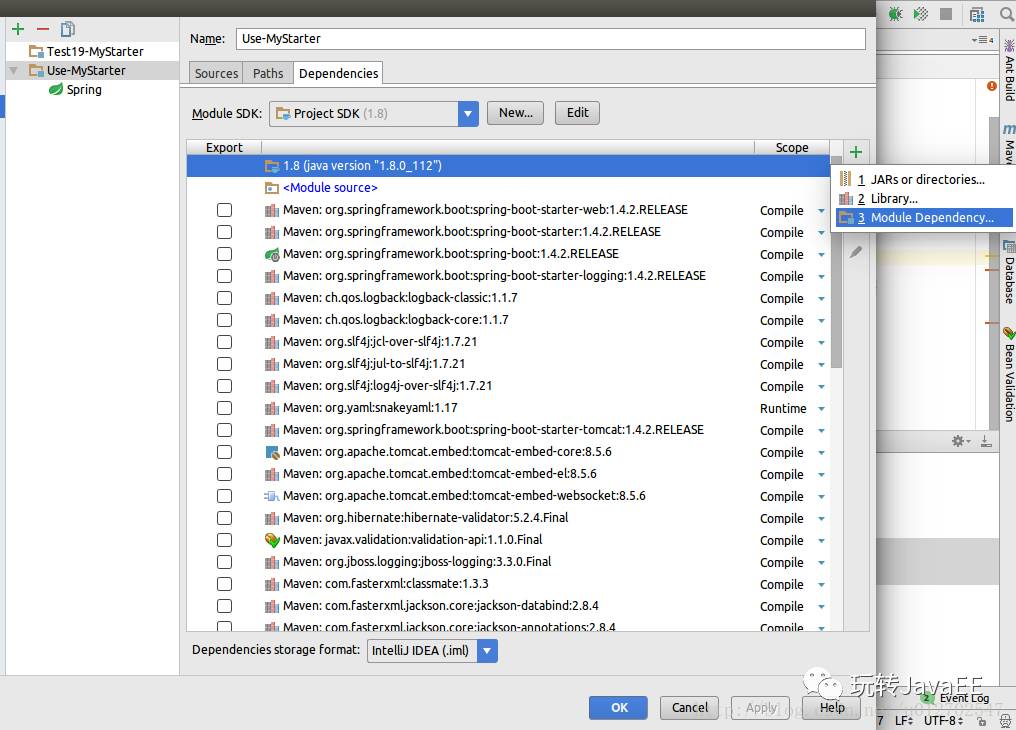Click the green add dependency plus icon

(x=856, y=152)
